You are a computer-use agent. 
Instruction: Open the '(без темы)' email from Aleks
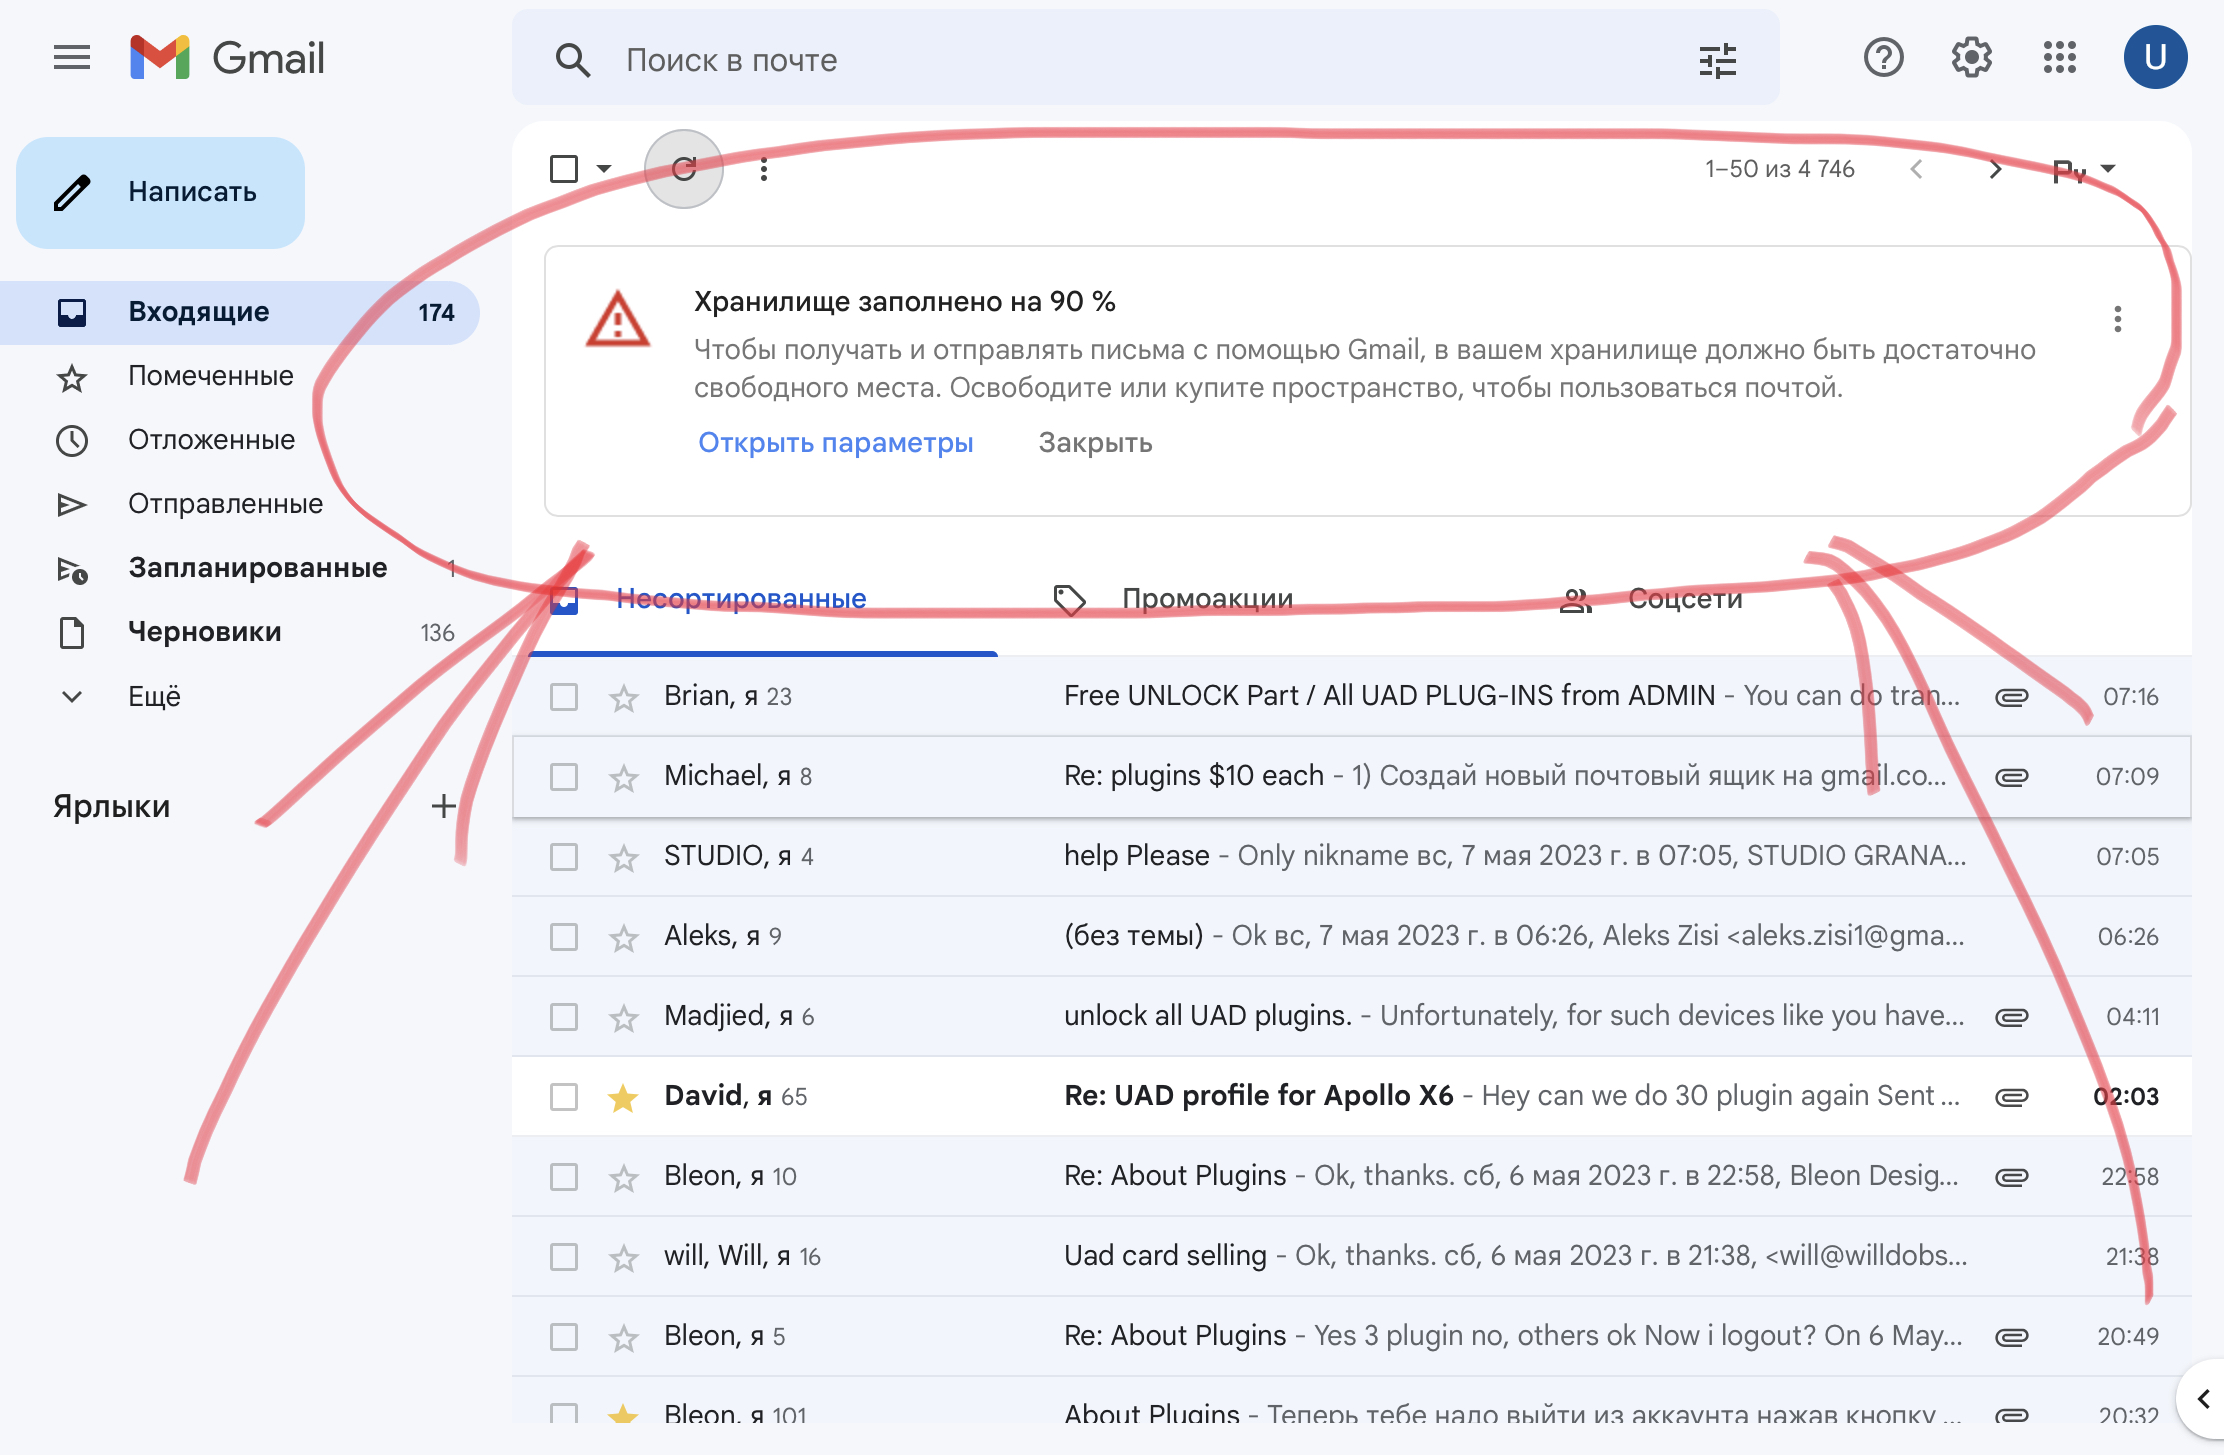pos(1350,937)
